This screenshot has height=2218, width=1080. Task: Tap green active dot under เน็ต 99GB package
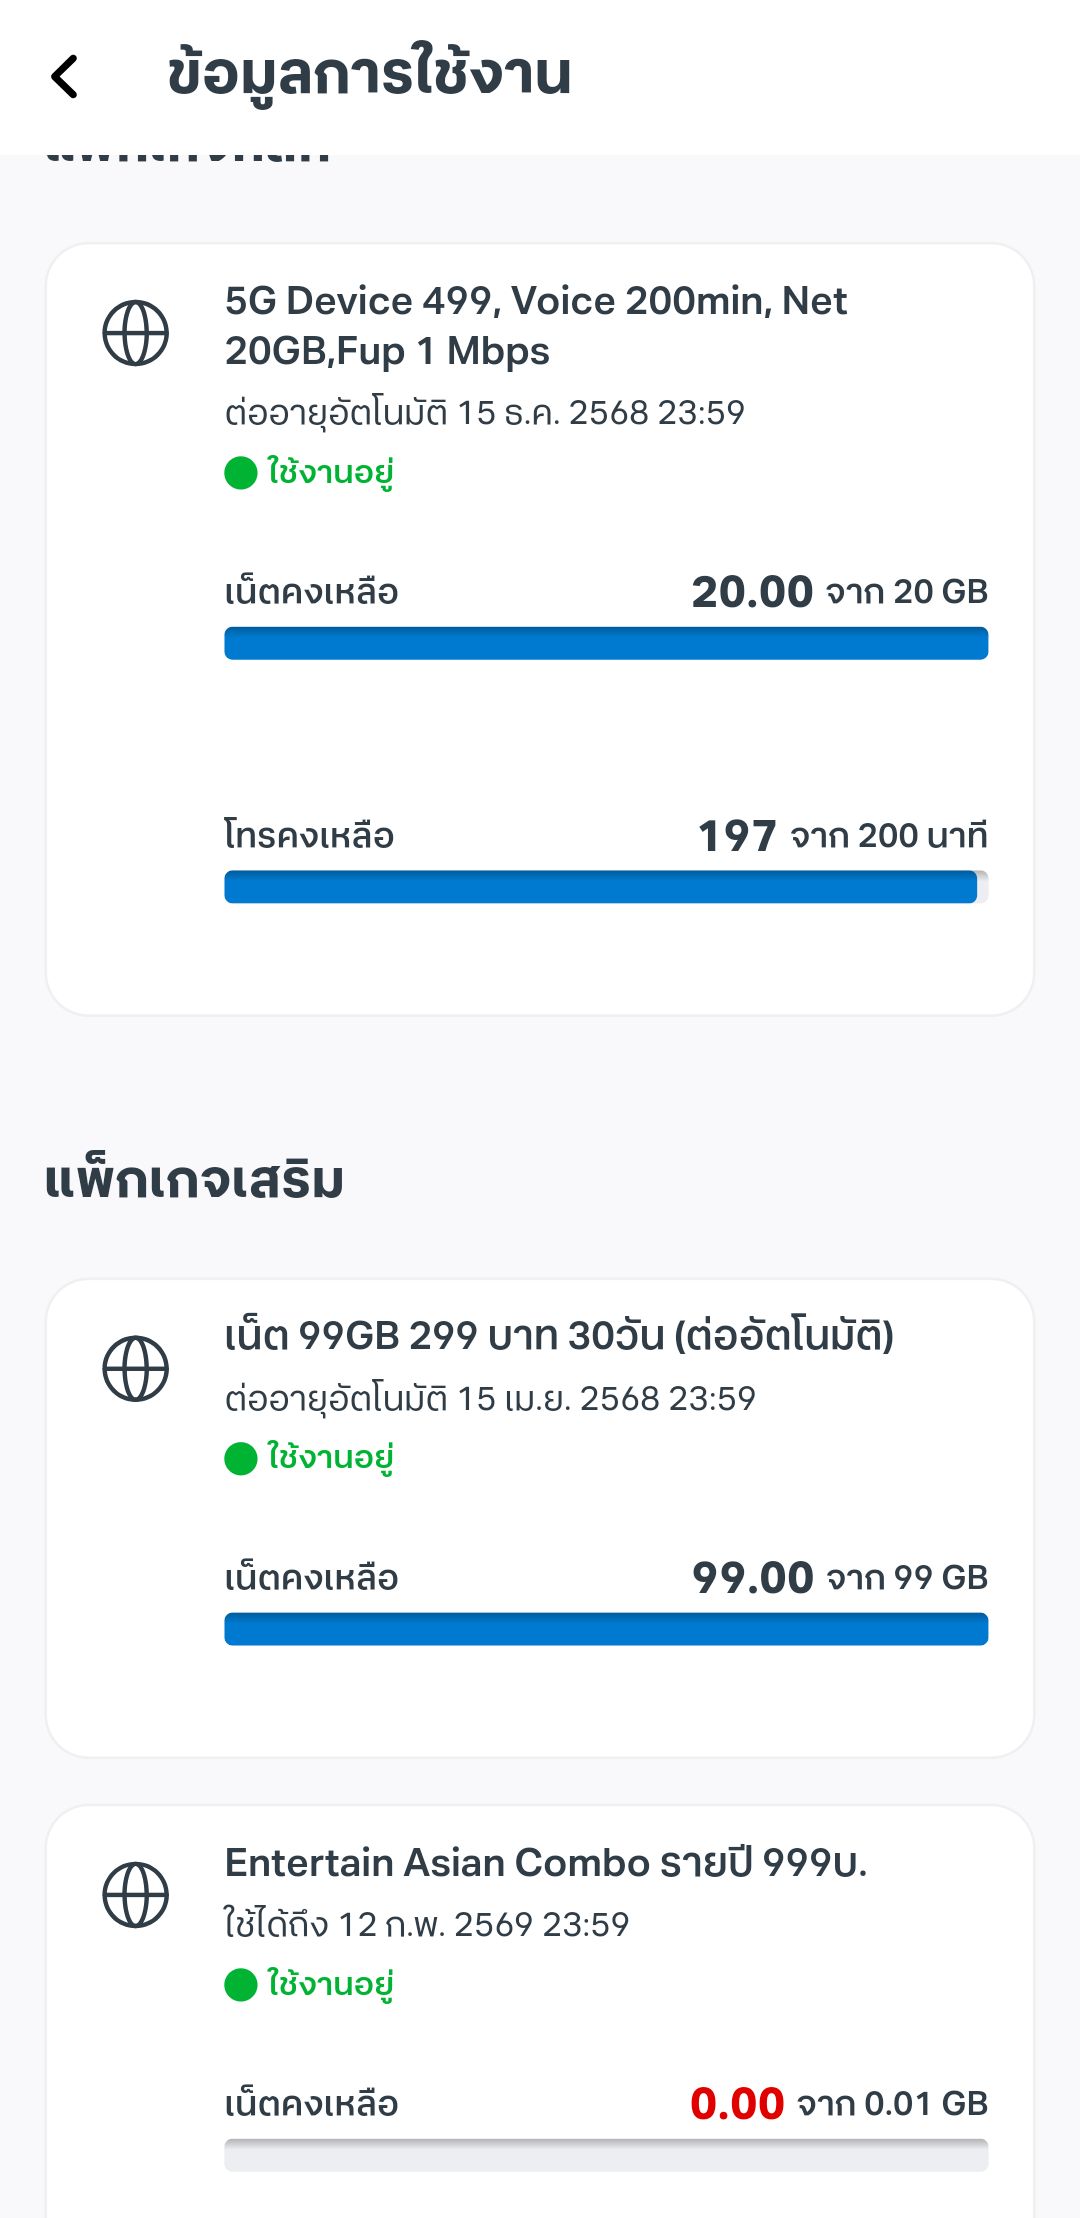tap(241, 1458)
